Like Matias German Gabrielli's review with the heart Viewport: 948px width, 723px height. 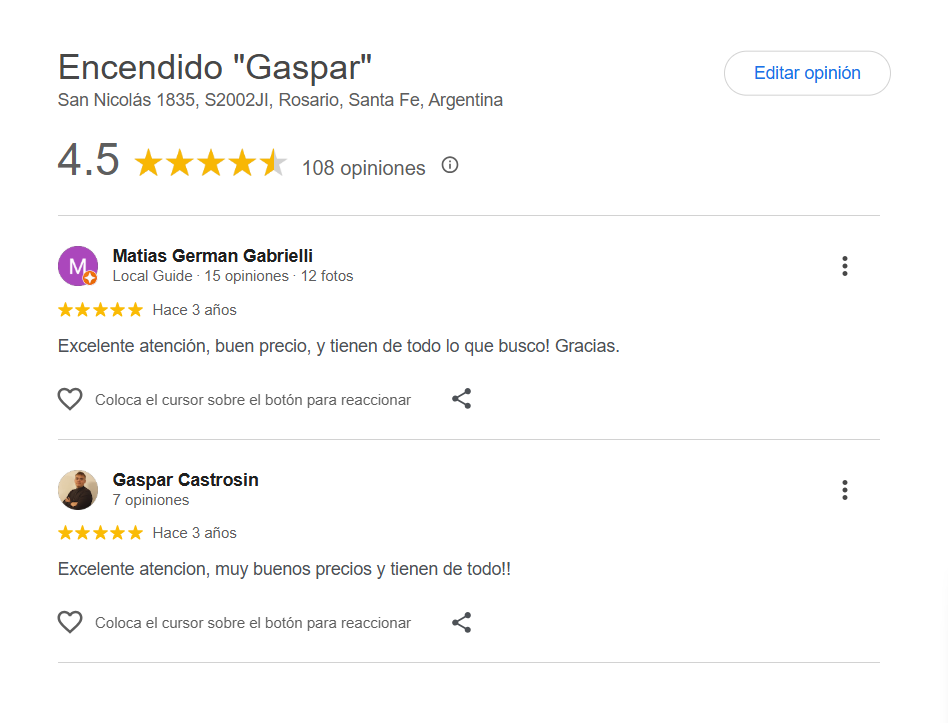point(70,399)
